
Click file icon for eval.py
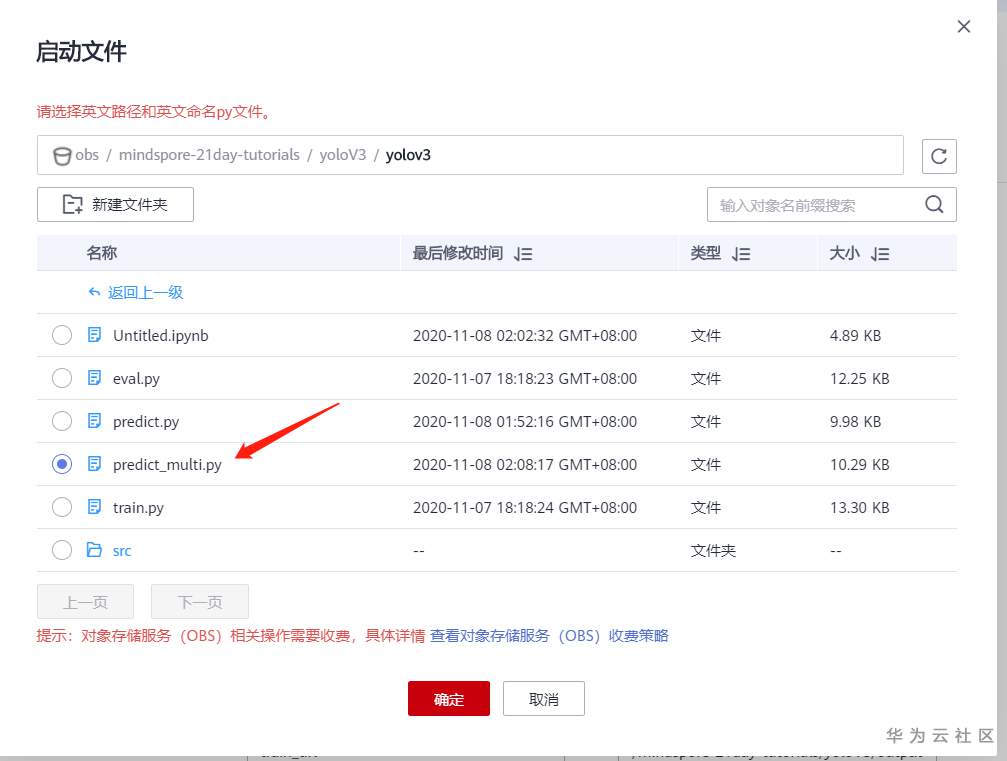[x=94, y=378]
